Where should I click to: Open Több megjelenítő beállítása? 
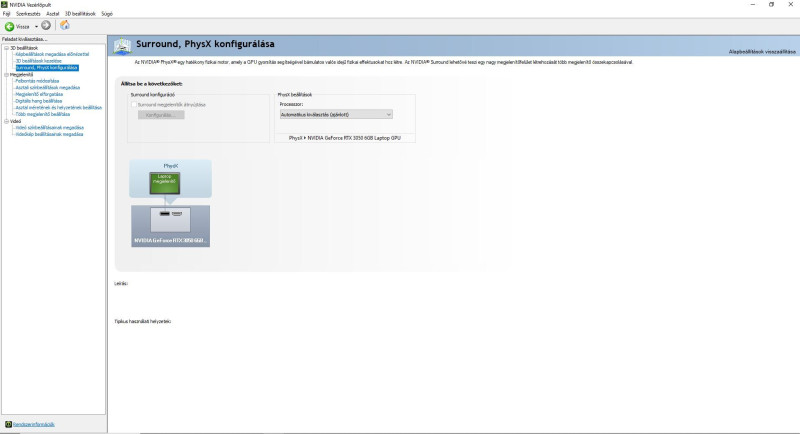coord(42,114)
